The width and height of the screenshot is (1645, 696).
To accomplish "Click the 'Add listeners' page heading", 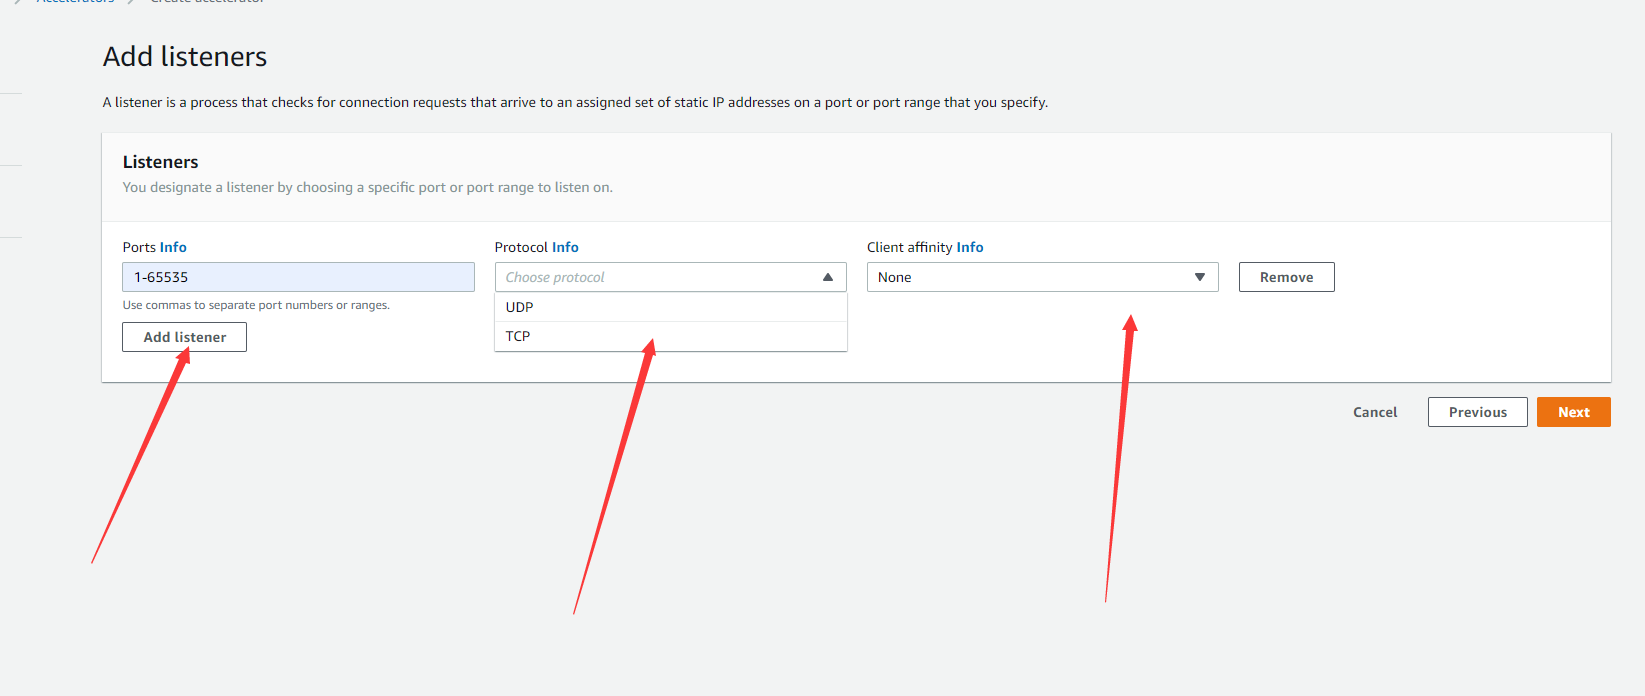I will 185,57.
